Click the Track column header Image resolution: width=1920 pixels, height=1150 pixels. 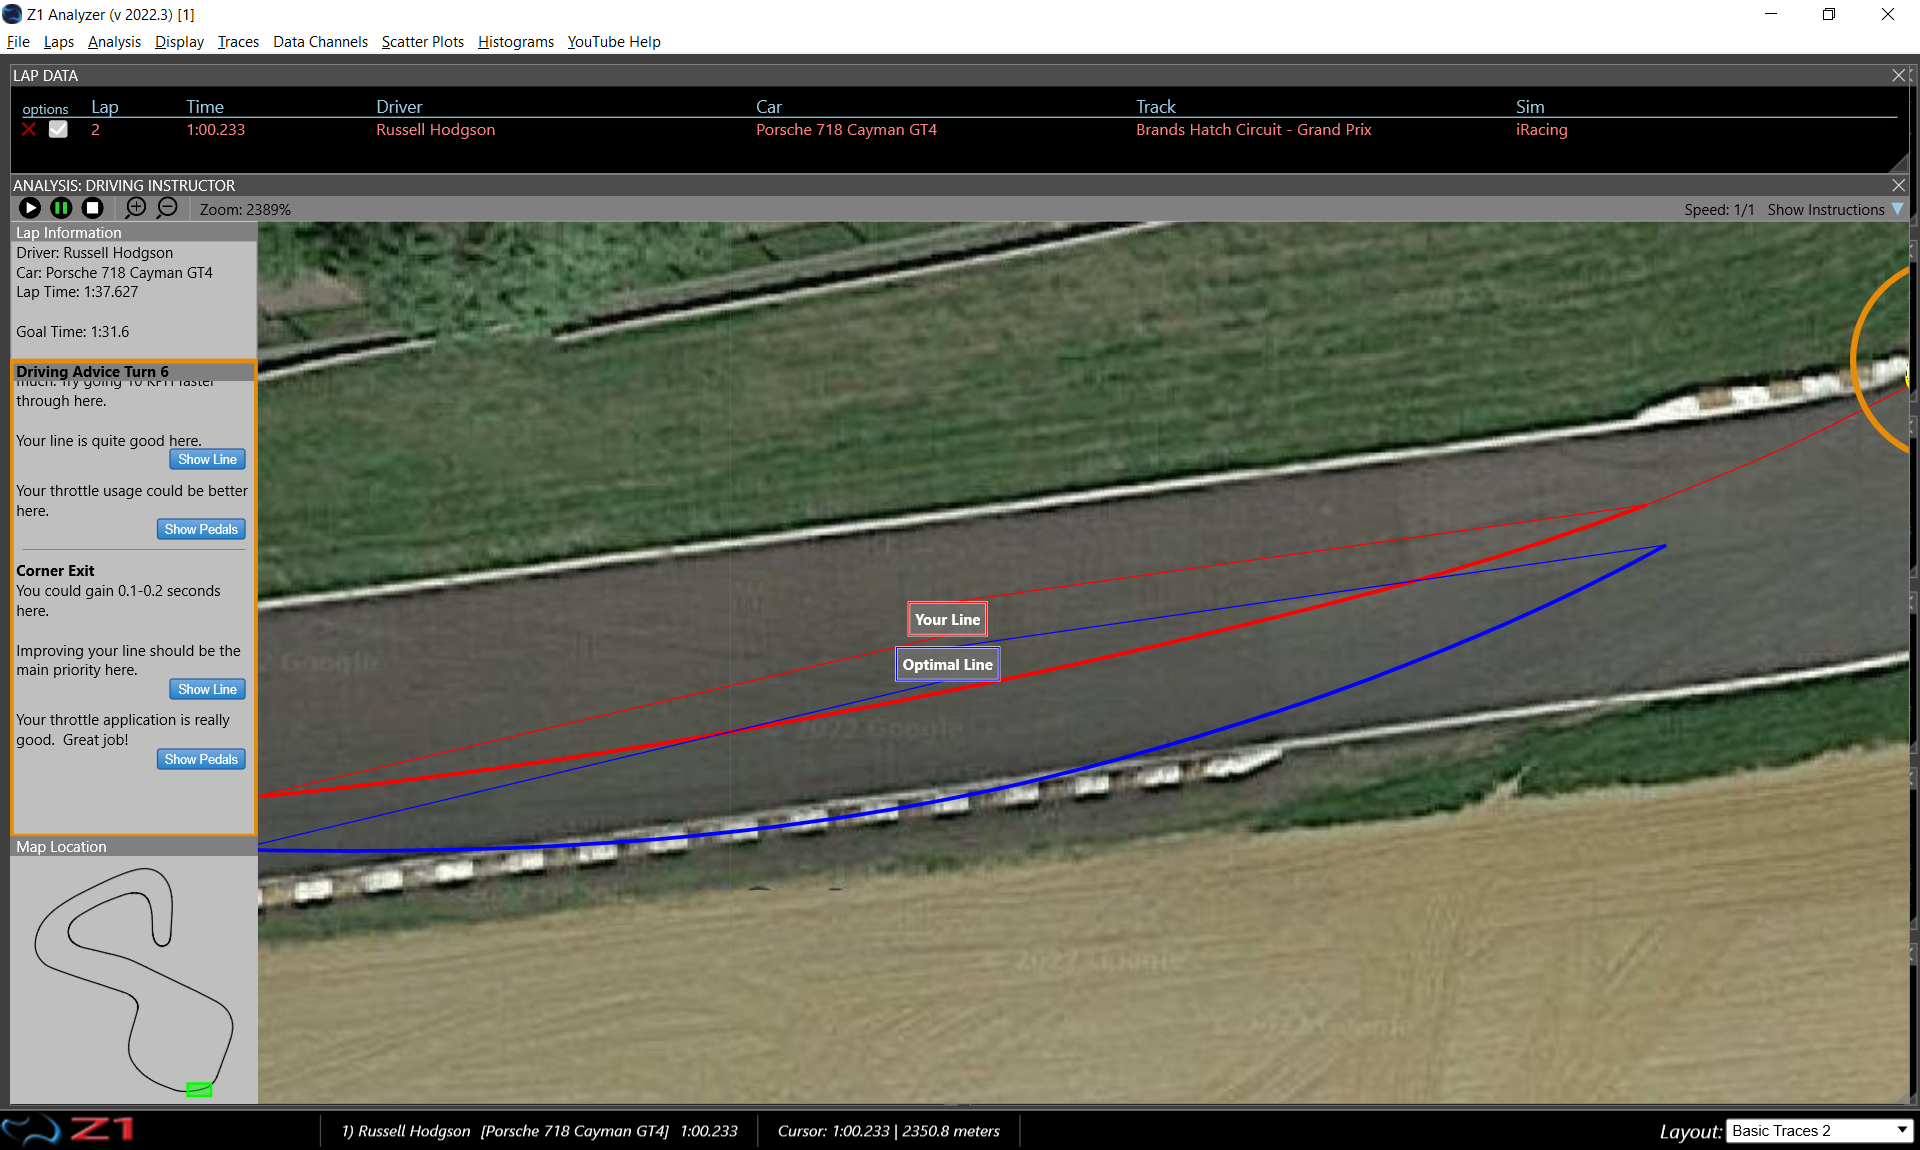tap(1156, 107)
